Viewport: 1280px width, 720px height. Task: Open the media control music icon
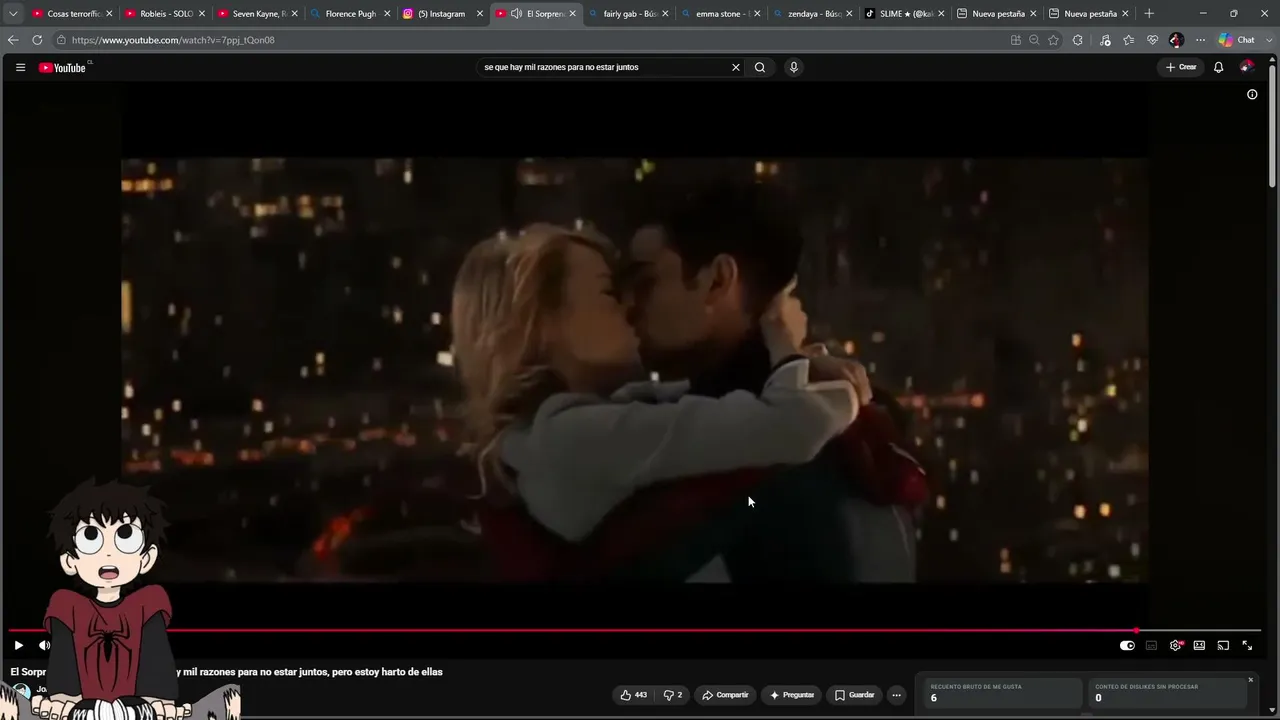[1105, 40]
